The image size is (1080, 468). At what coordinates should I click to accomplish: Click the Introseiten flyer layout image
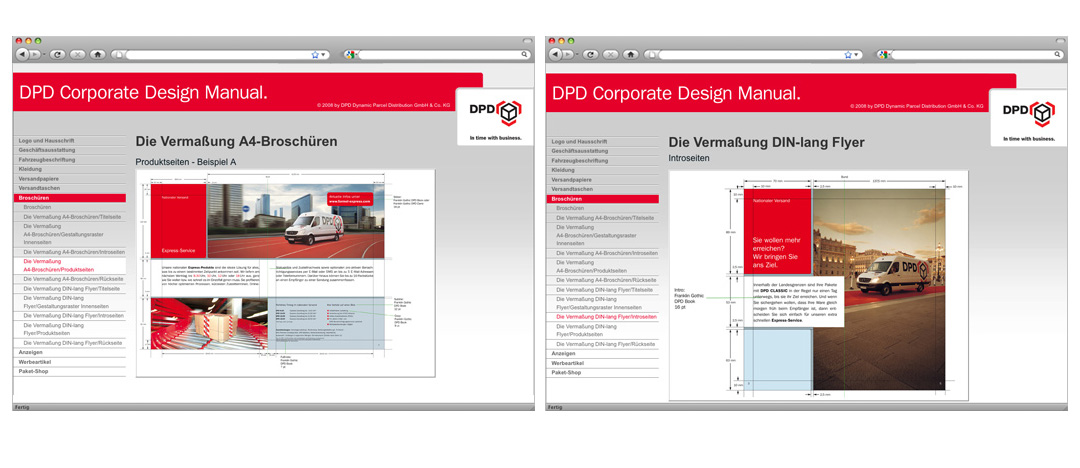pyautogui.click(x=819, y=285)
